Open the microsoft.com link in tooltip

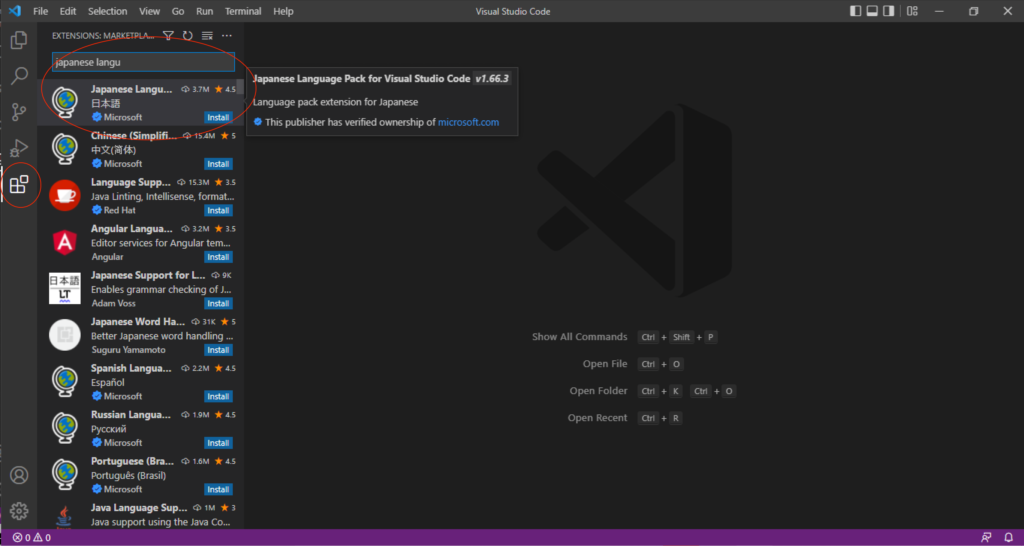468,122
